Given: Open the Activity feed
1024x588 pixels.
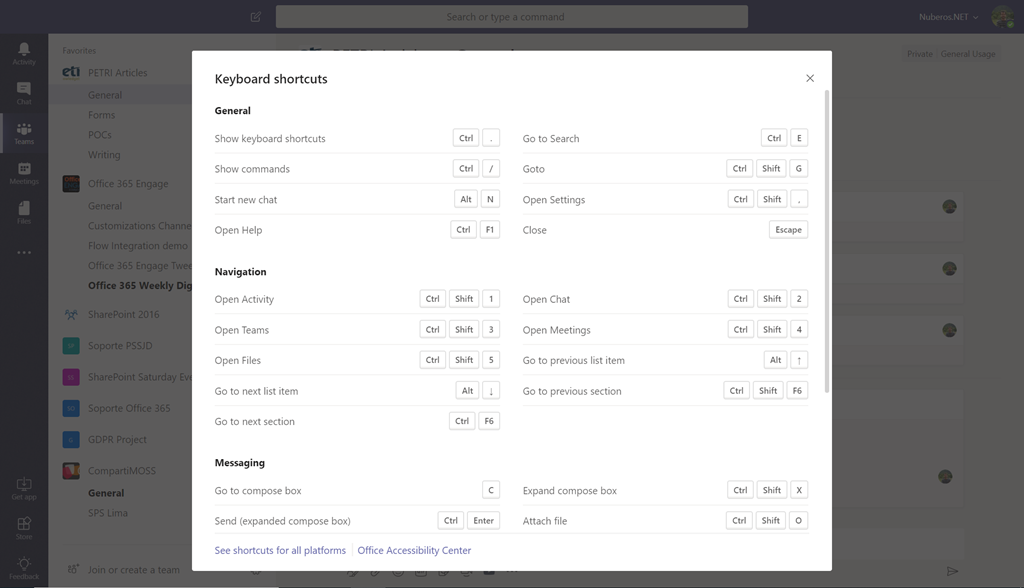Looking at the screenshot, I should [22, 50].
